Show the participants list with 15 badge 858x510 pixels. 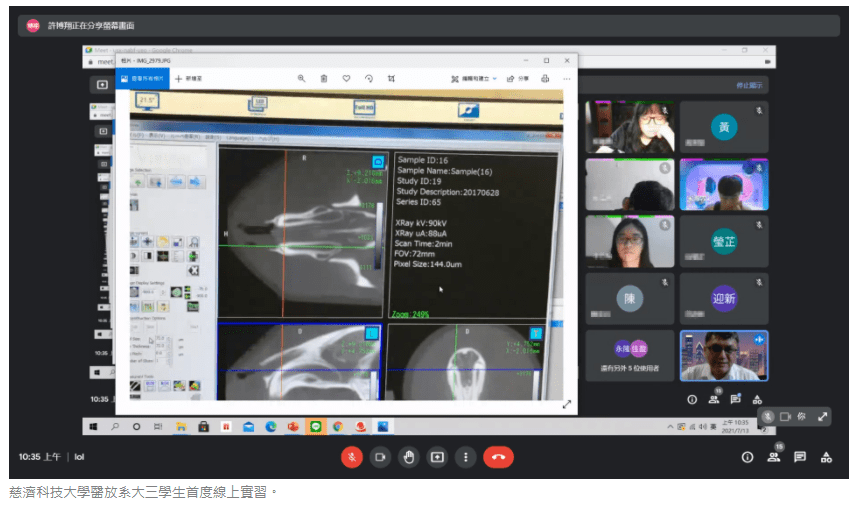click(x=773, y=457)
